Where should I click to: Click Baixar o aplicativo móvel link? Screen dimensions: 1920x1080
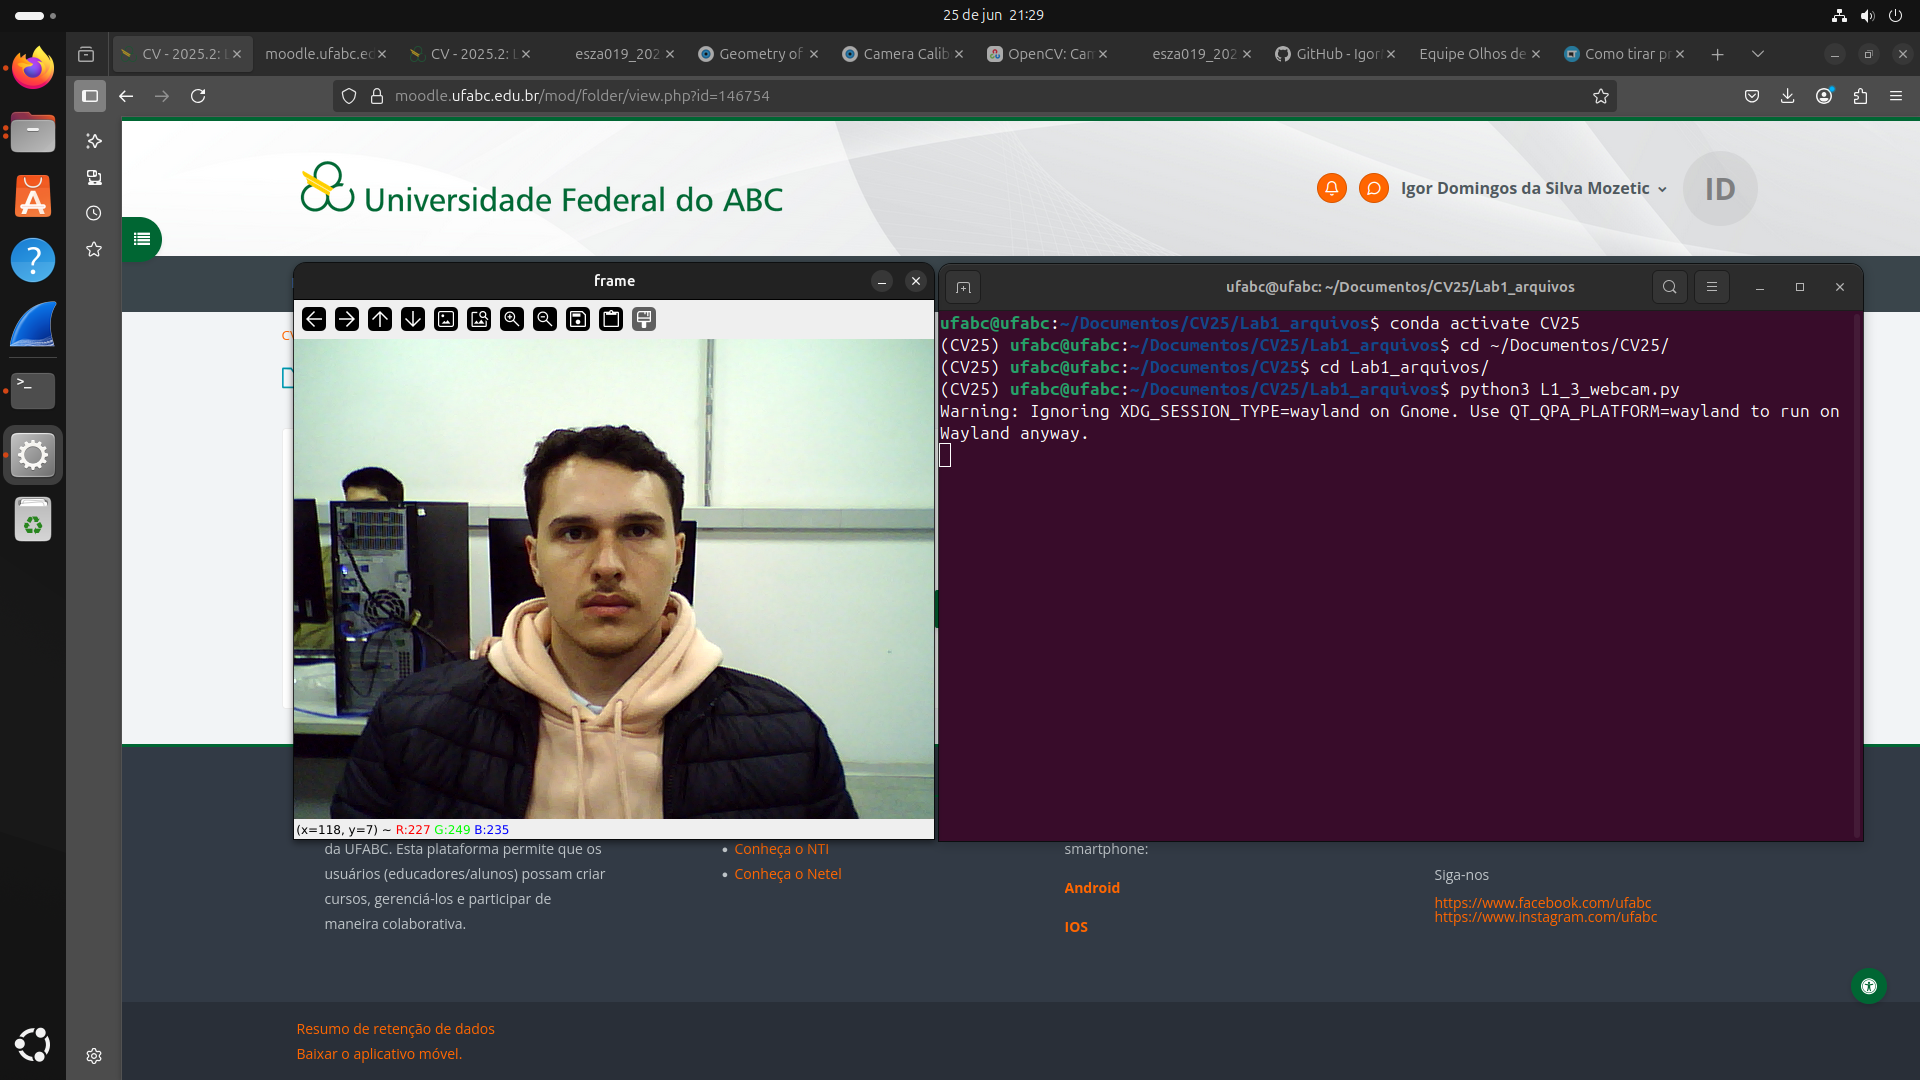[379, 1054]
